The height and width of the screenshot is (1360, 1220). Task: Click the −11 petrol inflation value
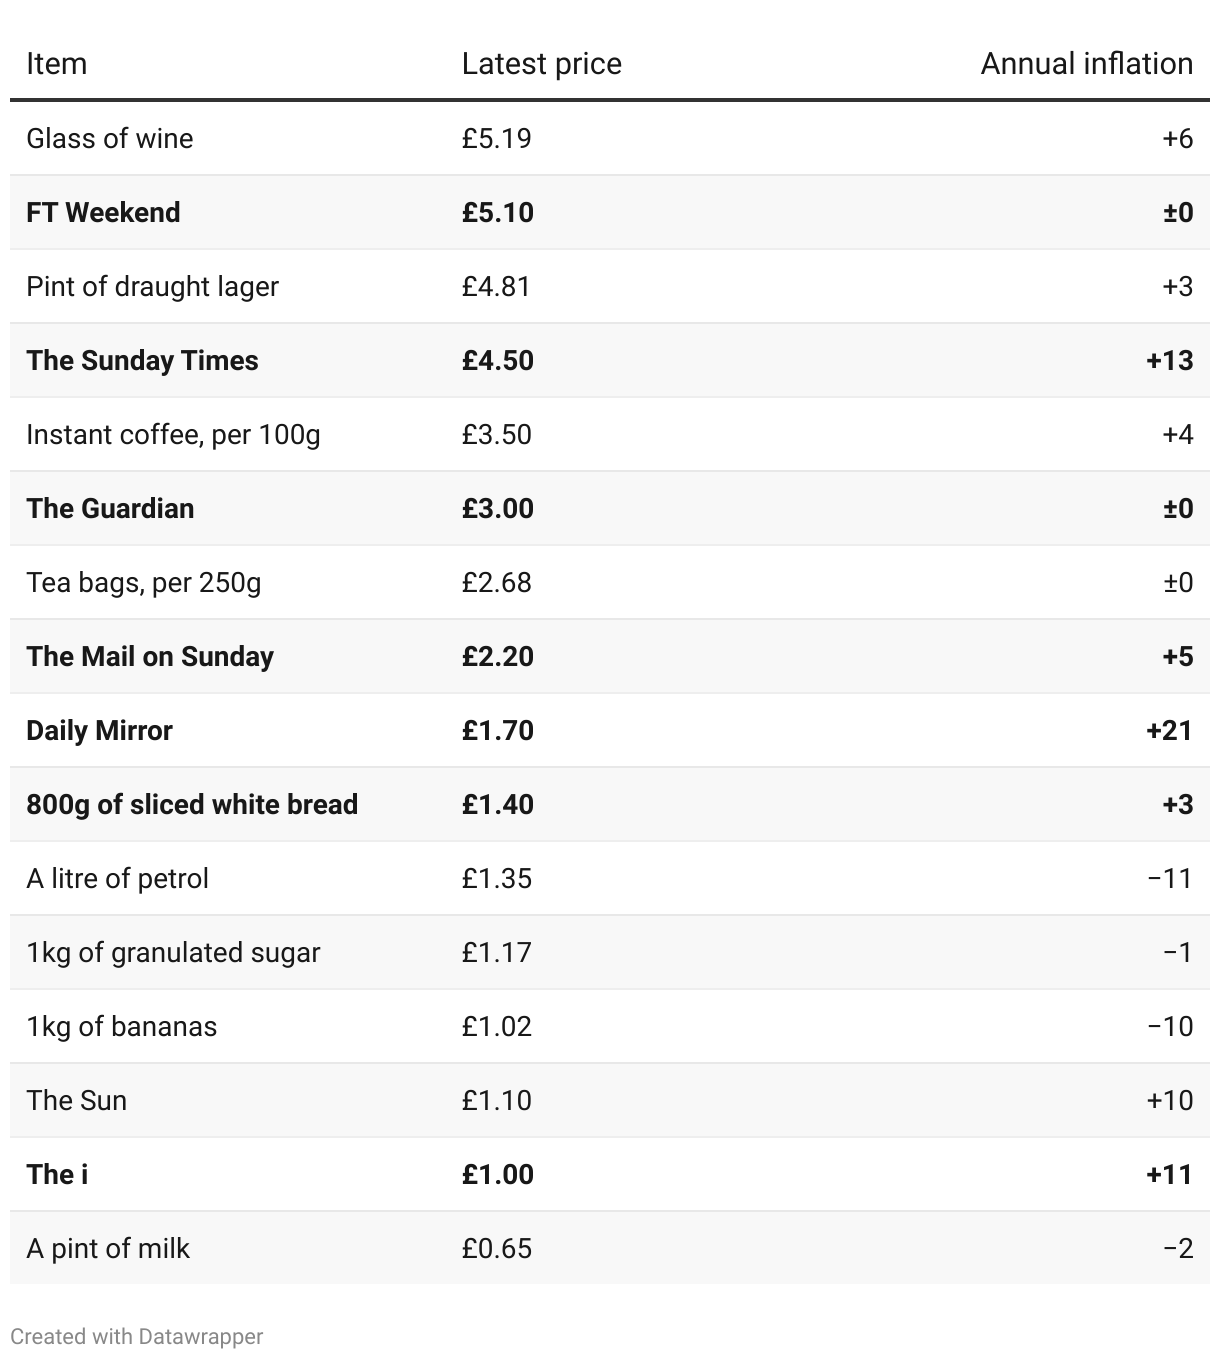point(1169,878)
